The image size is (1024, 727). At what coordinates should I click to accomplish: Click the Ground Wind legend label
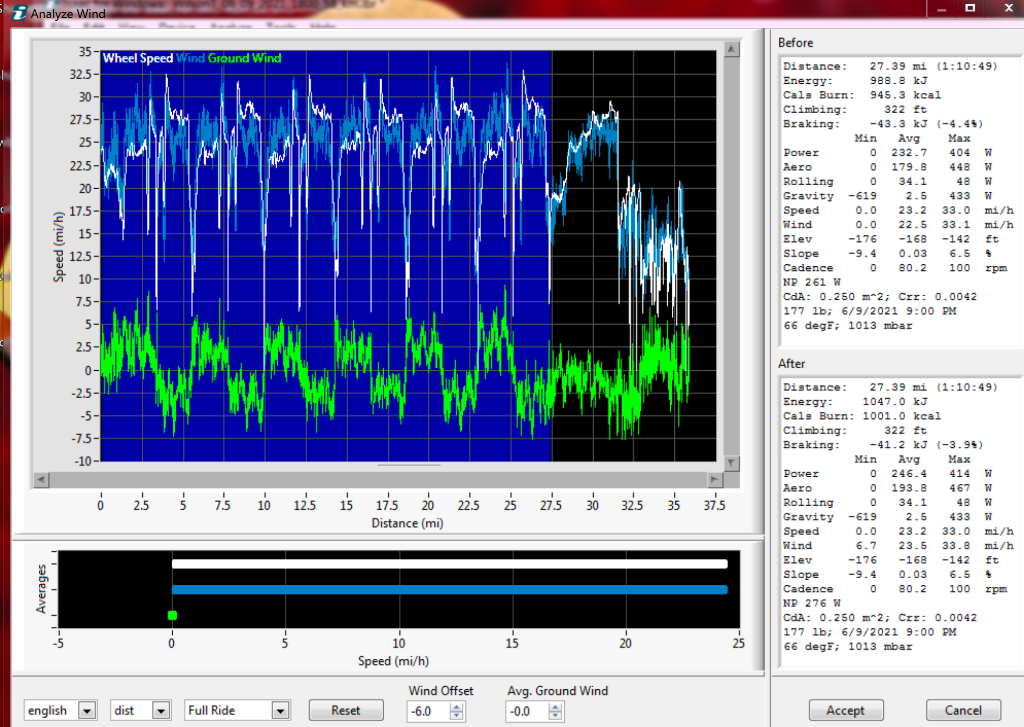(244, 58)
